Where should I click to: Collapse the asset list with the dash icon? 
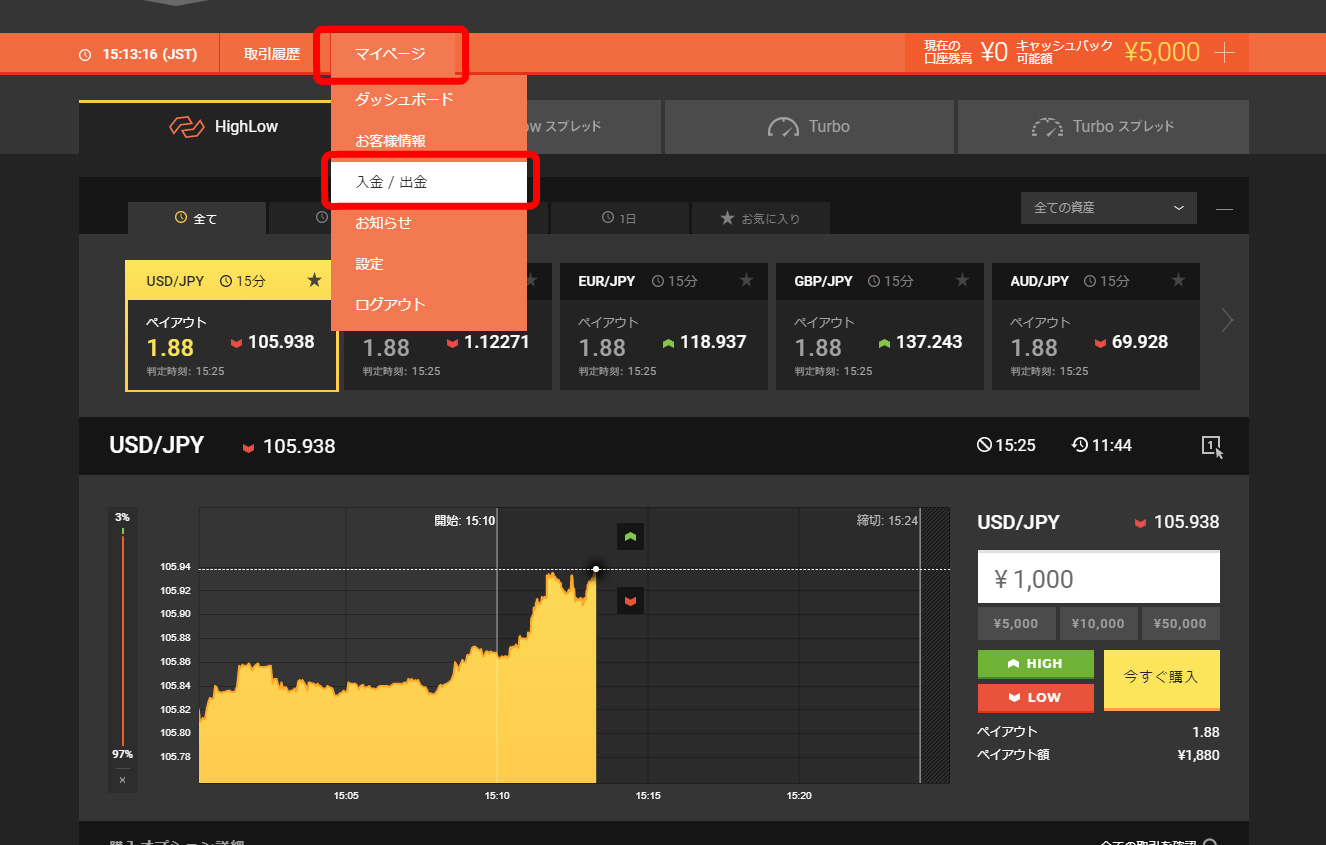click(1224, 208)
